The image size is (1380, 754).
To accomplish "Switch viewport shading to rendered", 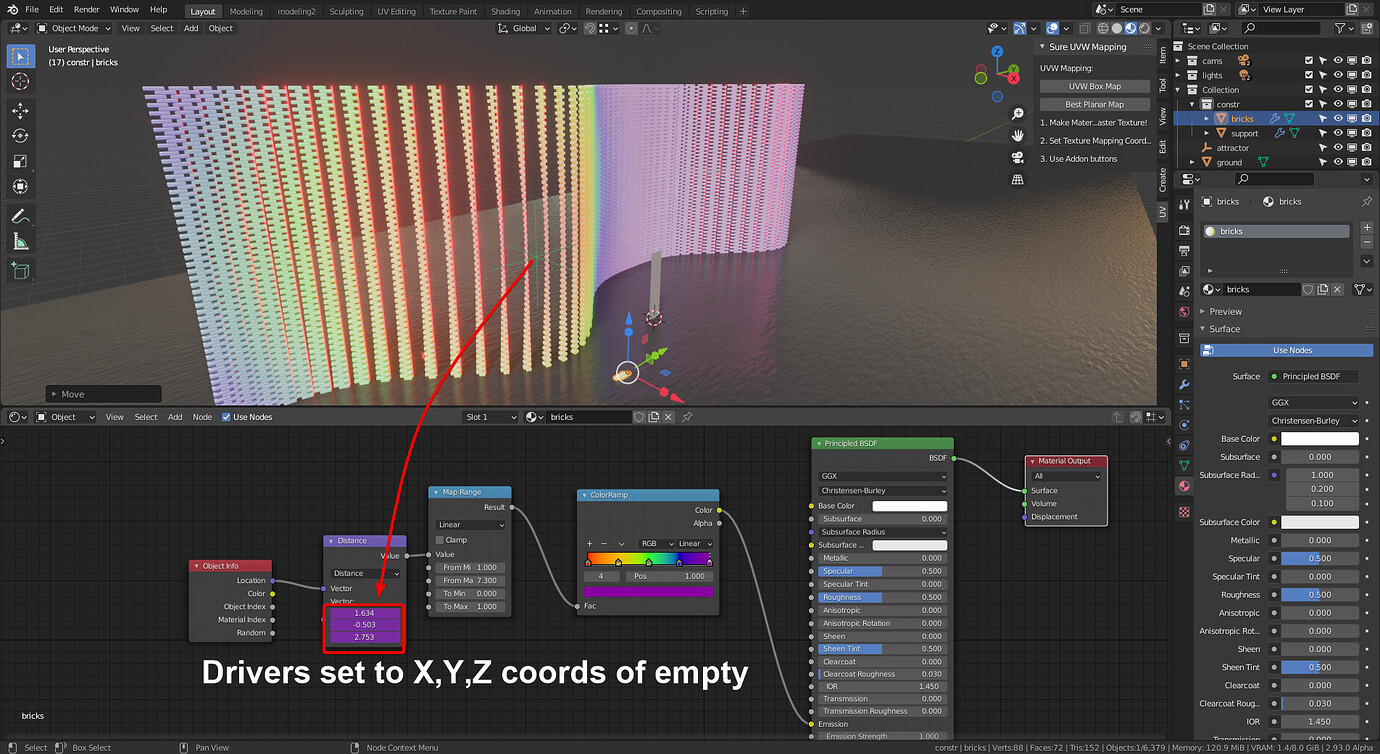I will [1145, 28].
